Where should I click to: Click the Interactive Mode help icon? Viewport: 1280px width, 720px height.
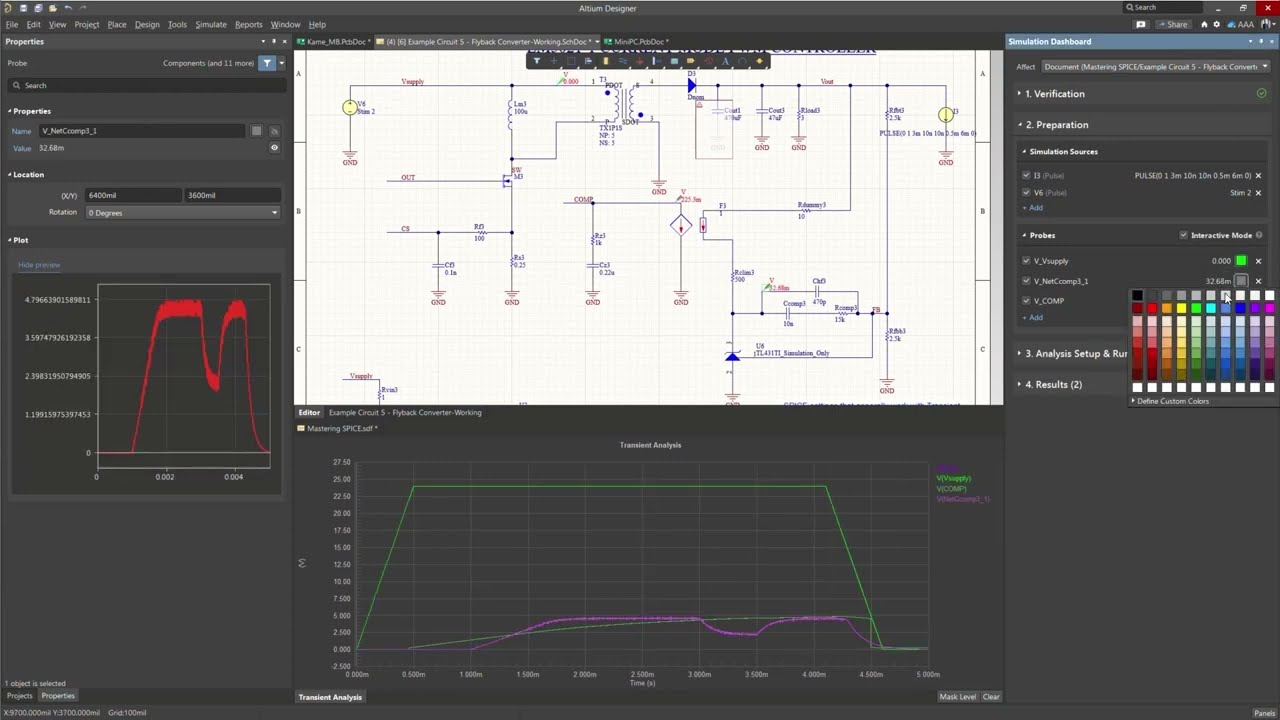(x=1259, y=235)
